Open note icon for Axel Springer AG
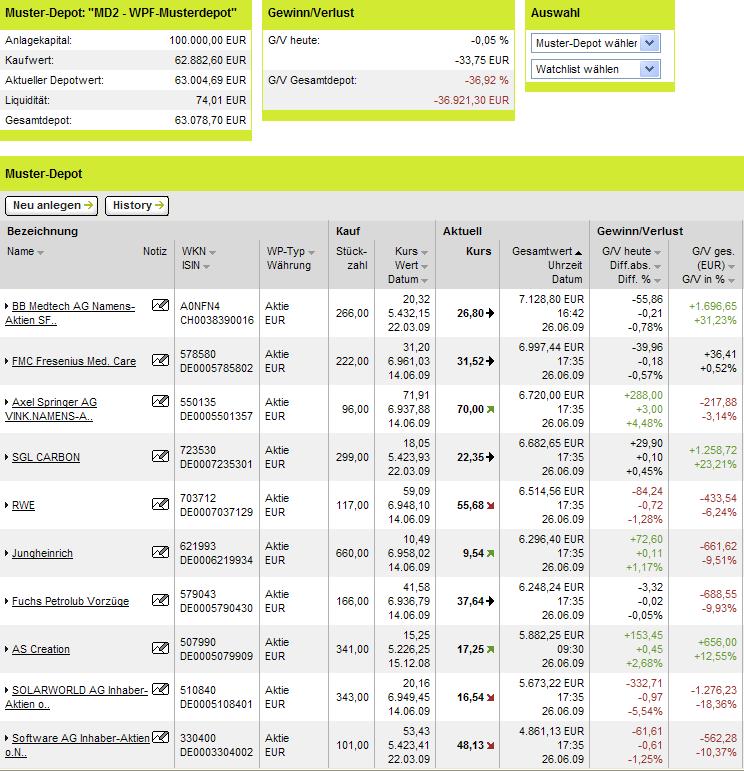 pos(160,401)
